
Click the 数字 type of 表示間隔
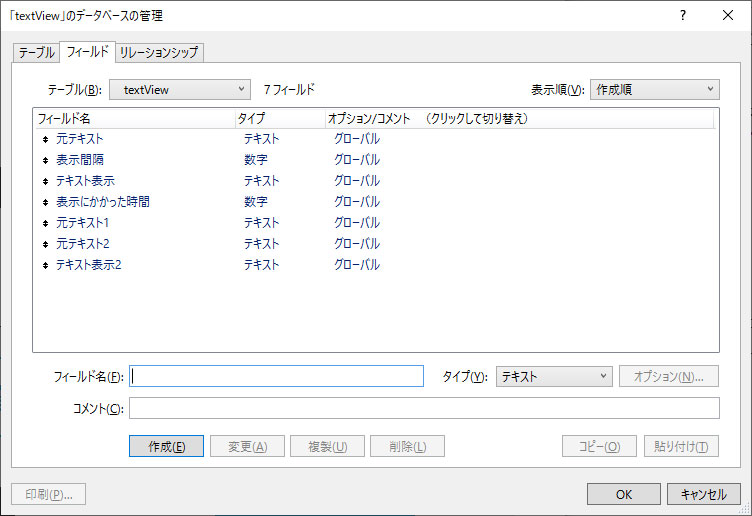(256, 160)
